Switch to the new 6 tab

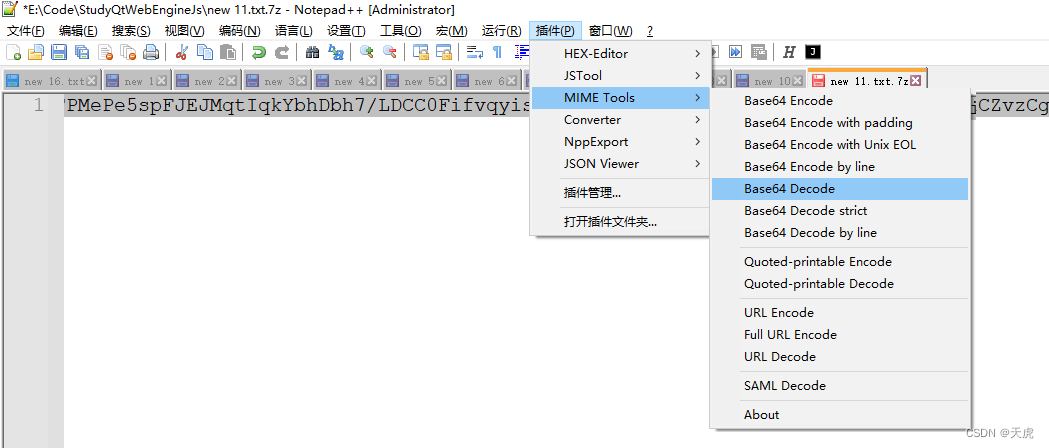[x=487, y=80]
